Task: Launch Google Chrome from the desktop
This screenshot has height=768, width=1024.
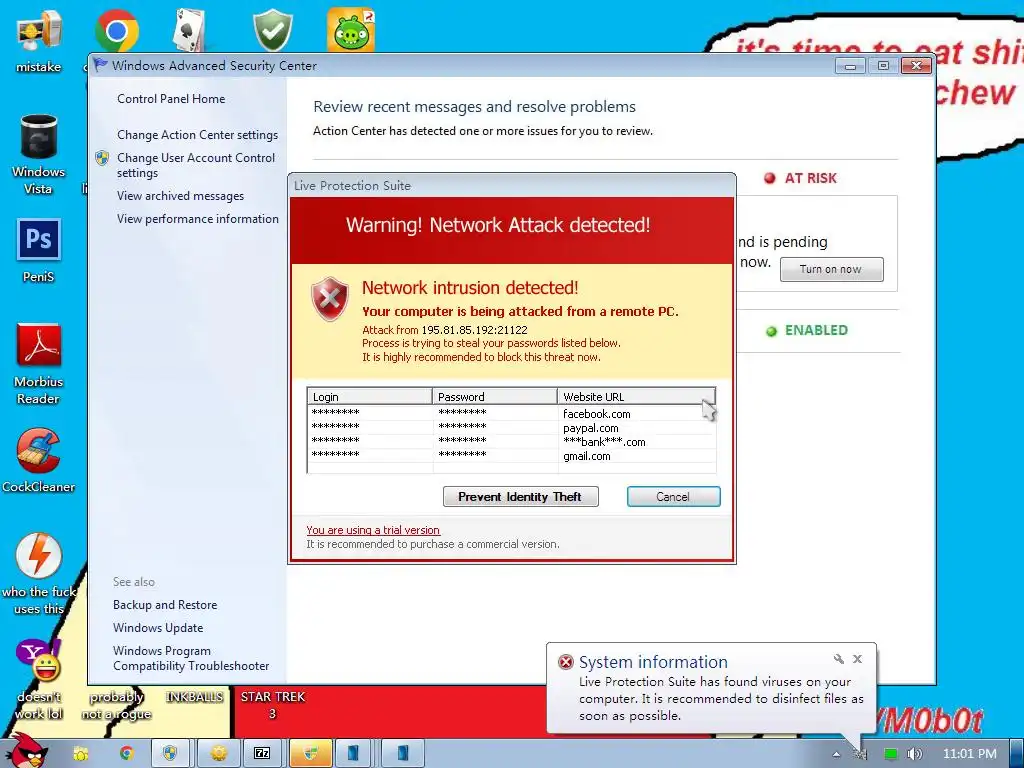Action: coord(116,30)
